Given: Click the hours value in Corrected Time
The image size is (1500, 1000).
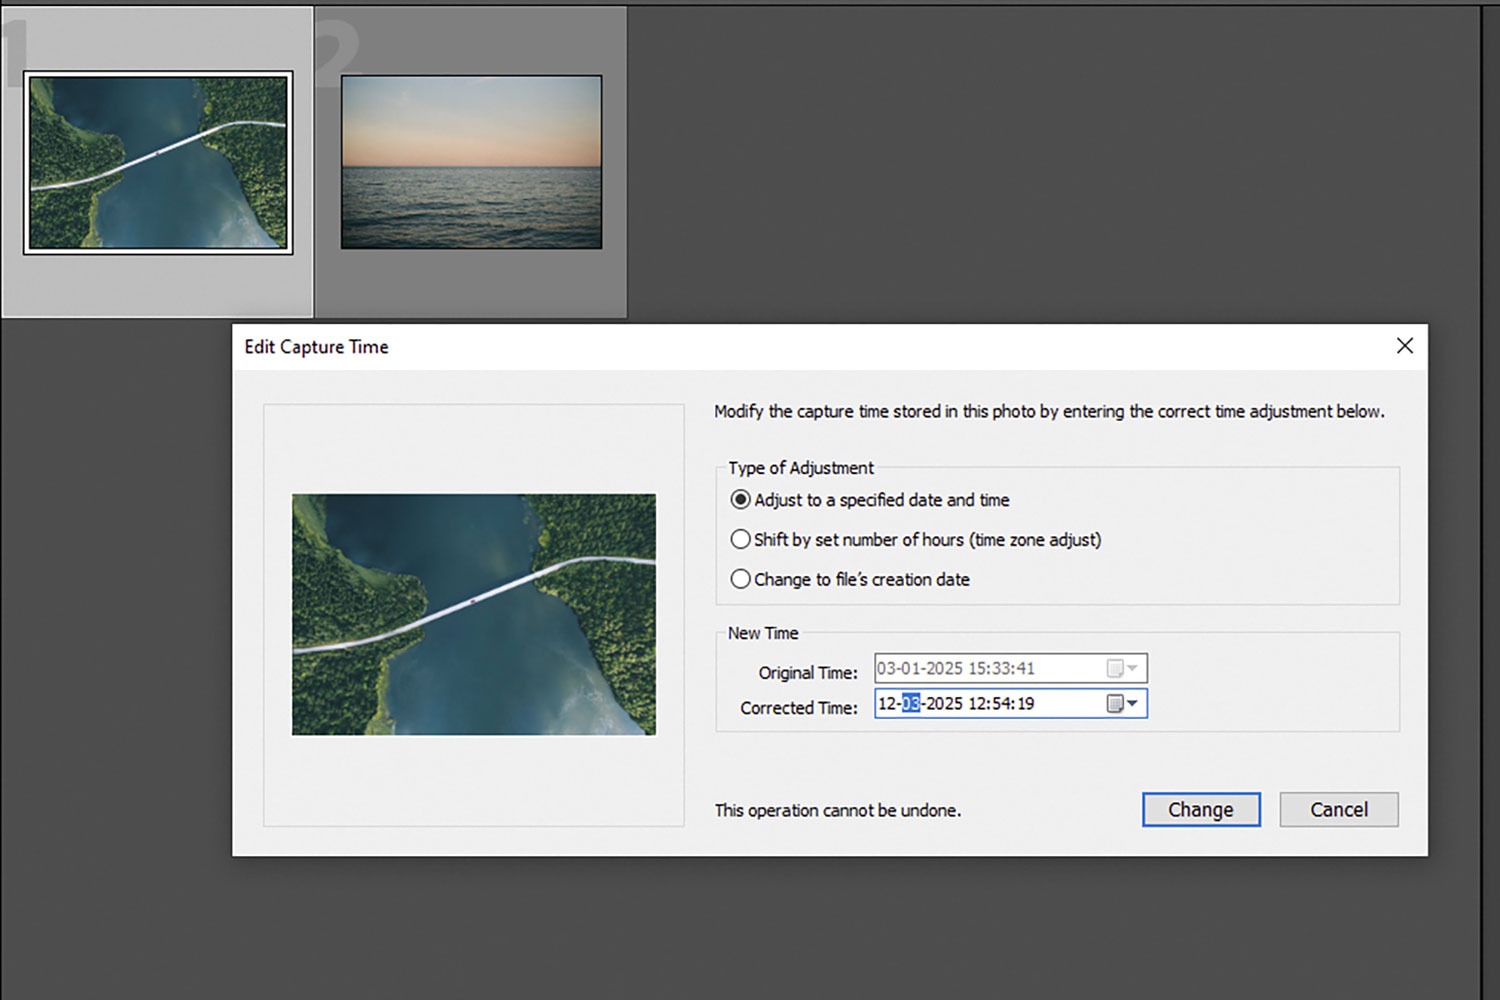Looking at the screenshot, I should (x=977, y=704).
